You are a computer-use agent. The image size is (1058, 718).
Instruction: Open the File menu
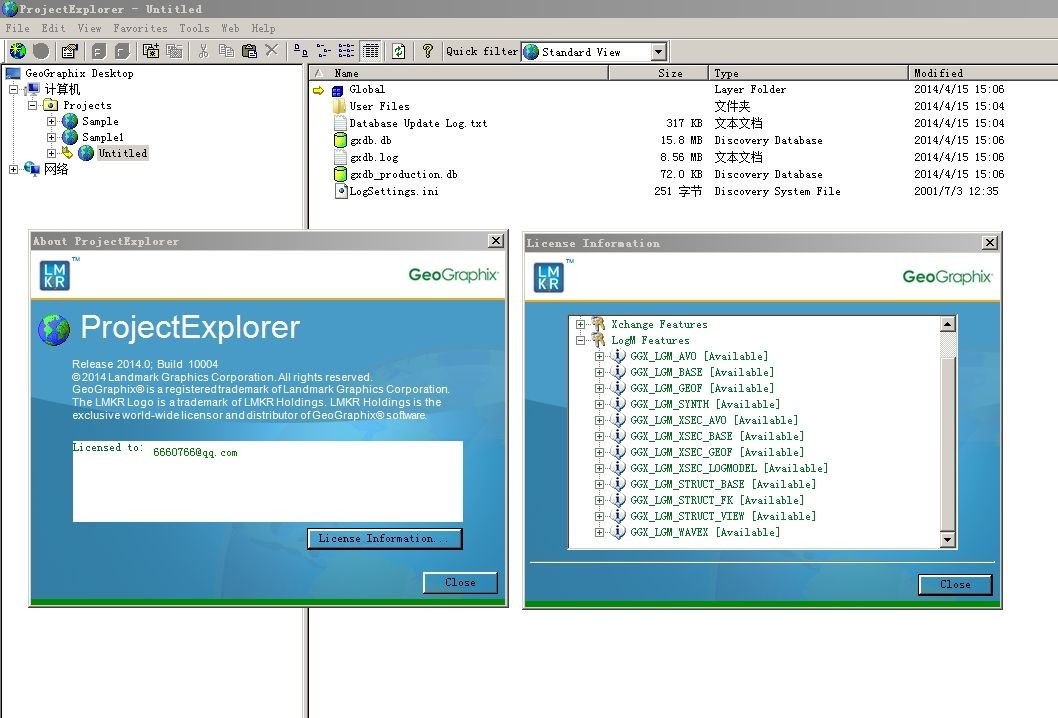18,28
